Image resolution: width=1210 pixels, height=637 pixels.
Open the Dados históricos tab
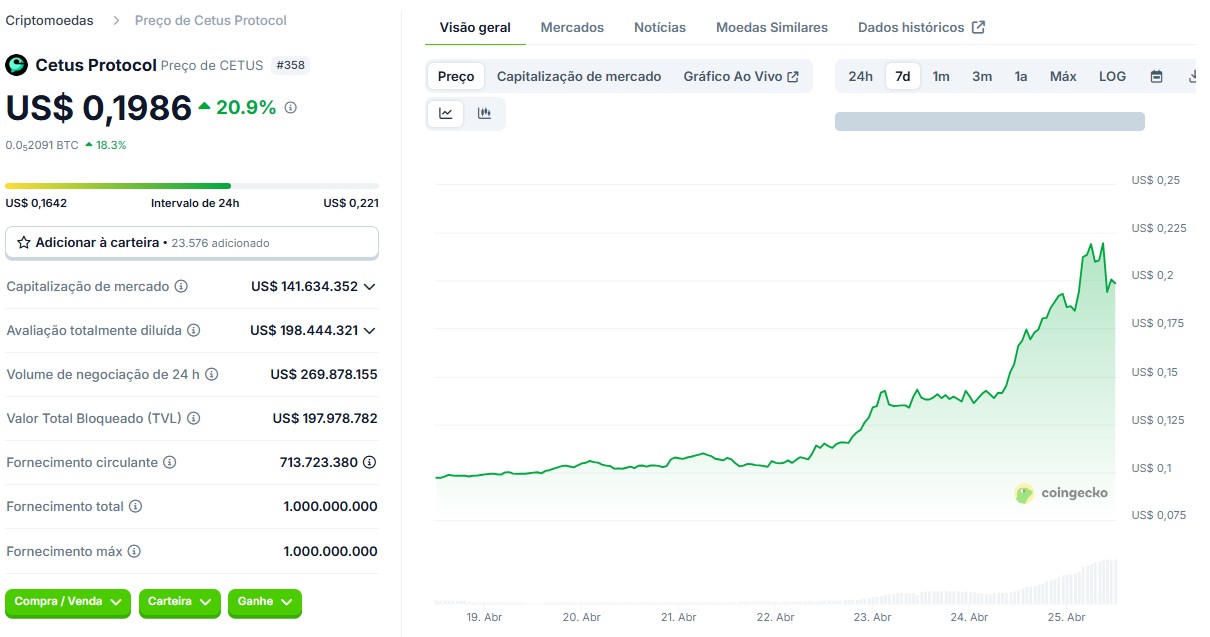(x=921, y=27)
